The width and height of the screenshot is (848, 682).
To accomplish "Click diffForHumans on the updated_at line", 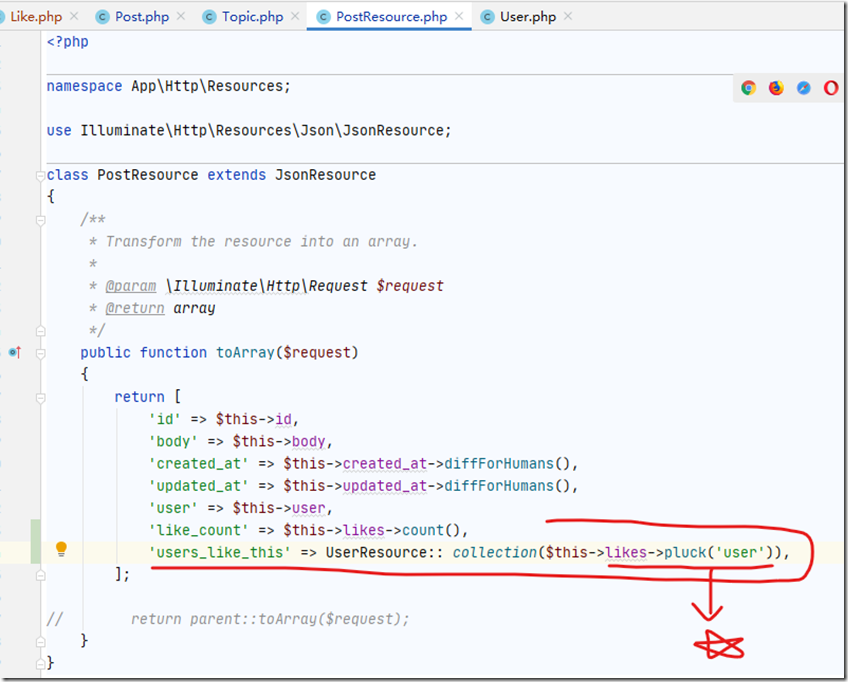I will pos(499,486).
